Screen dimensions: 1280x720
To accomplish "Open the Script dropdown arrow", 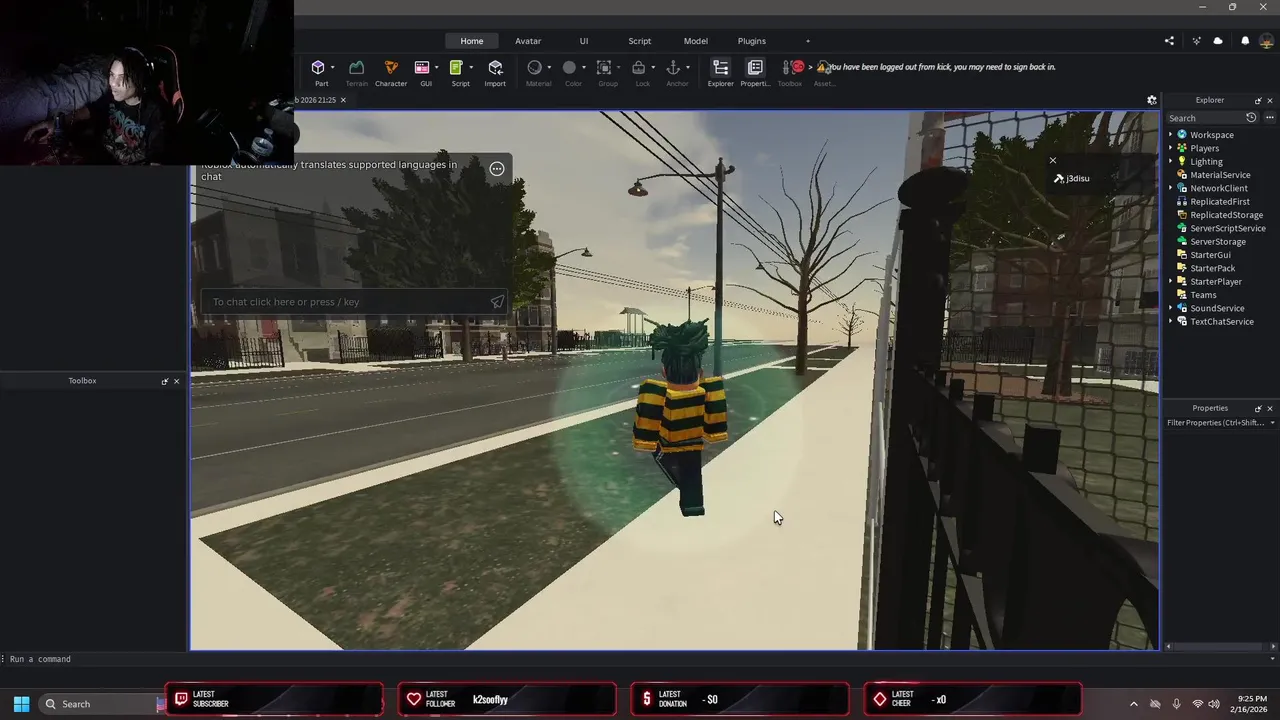I will (x=471, y=68).
